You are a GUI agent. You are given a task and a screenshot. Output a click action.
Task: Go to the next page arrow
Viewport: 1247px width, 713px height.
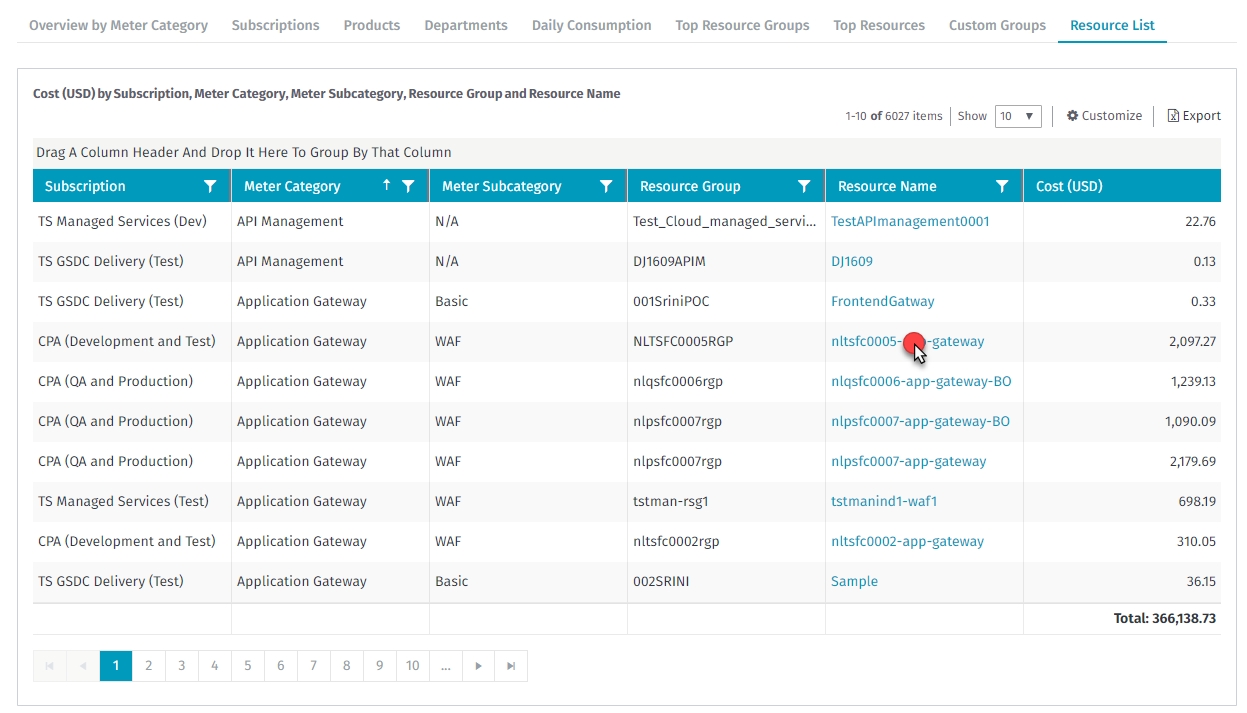[479, 666]
